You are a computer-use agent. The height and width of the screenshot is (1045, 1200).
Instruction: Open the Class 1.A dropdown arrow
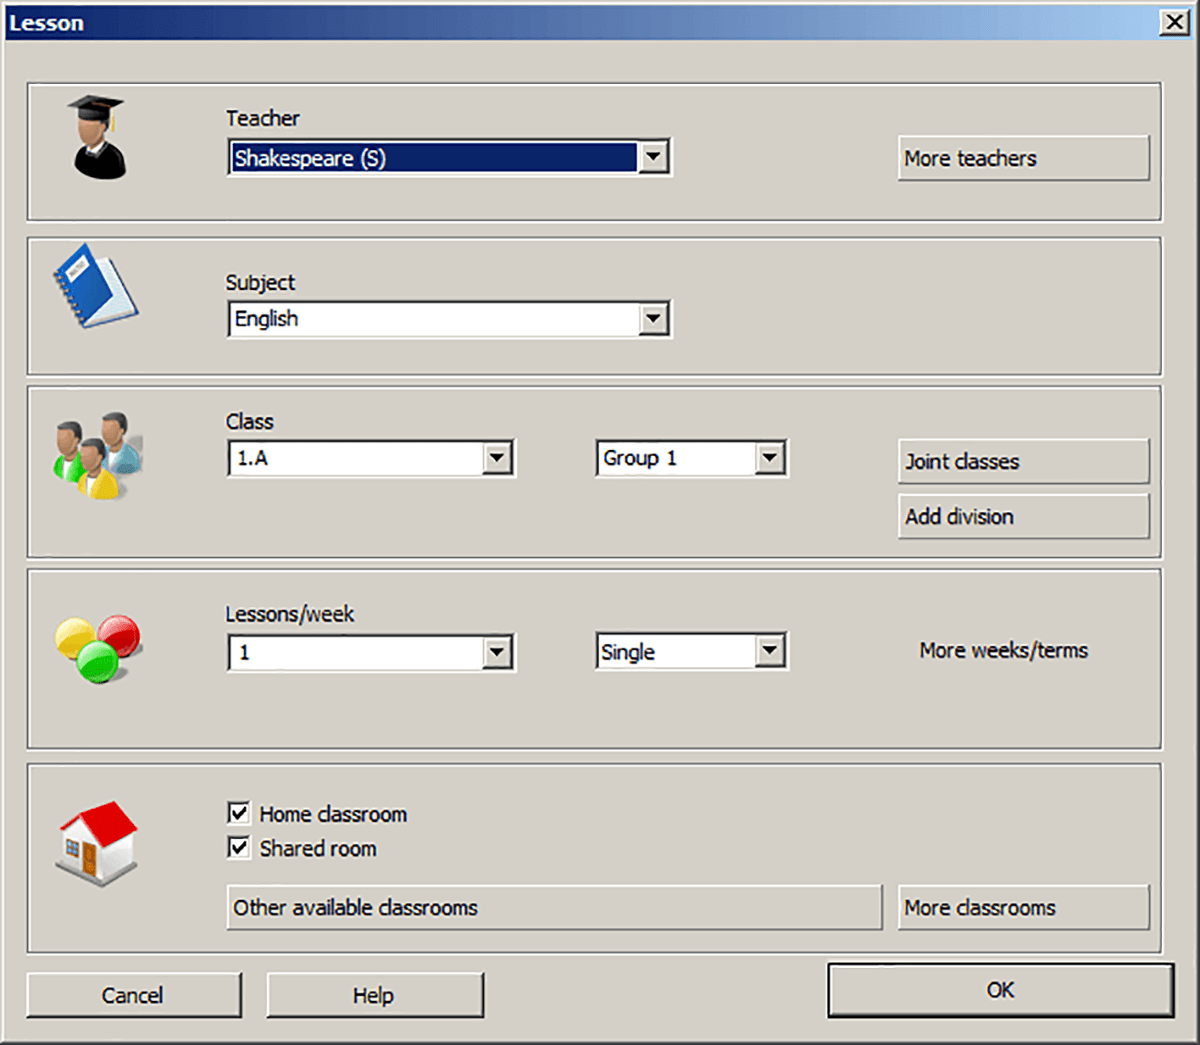[497, 458]
